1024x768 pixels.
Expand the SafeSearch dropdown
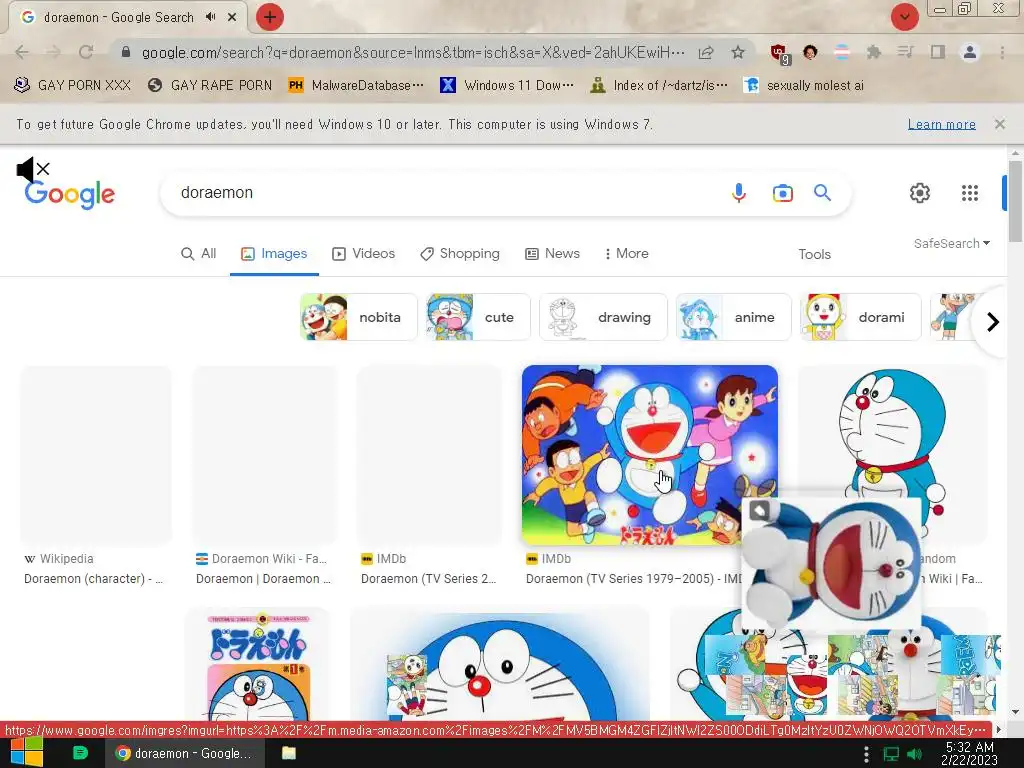[x=952, y=244]
